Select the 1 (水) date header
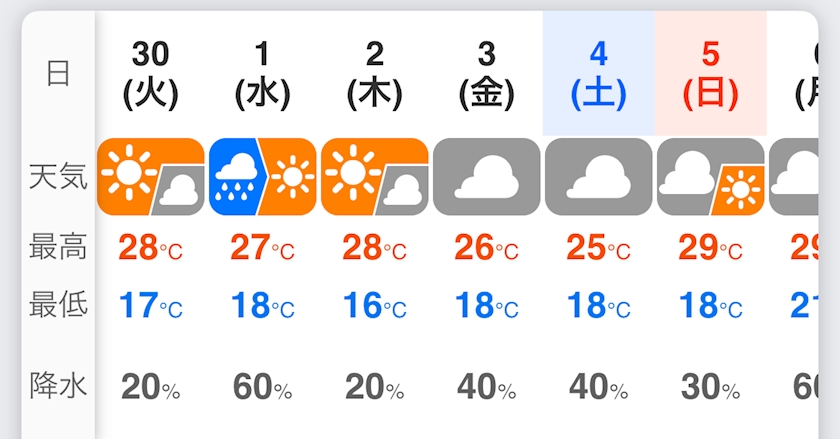Image resolution: width=840 pixels, height=439 pixels. tap(262, 74)
